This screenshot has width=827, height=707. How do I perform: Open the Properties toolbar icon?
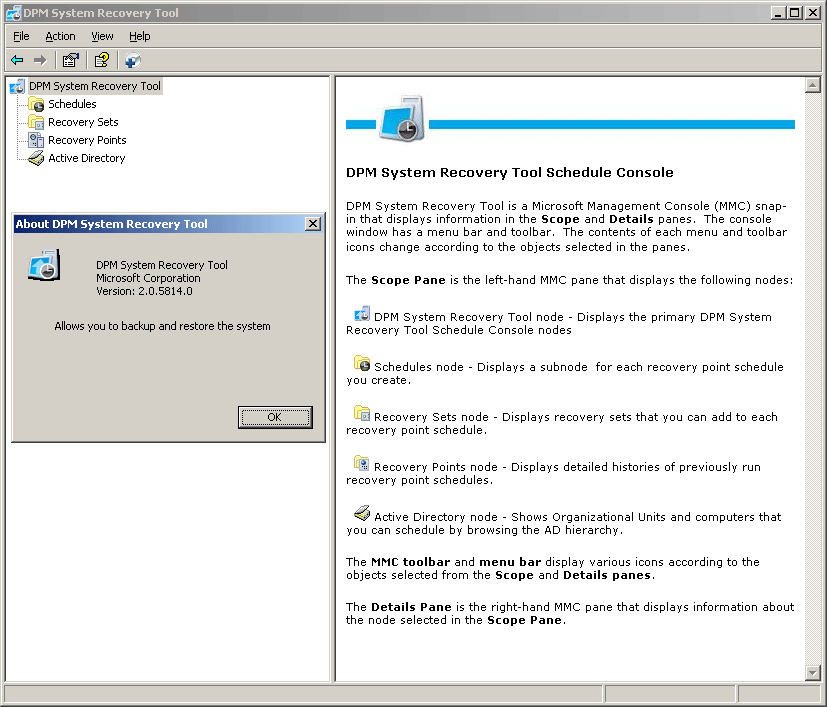tap(71, 60)
